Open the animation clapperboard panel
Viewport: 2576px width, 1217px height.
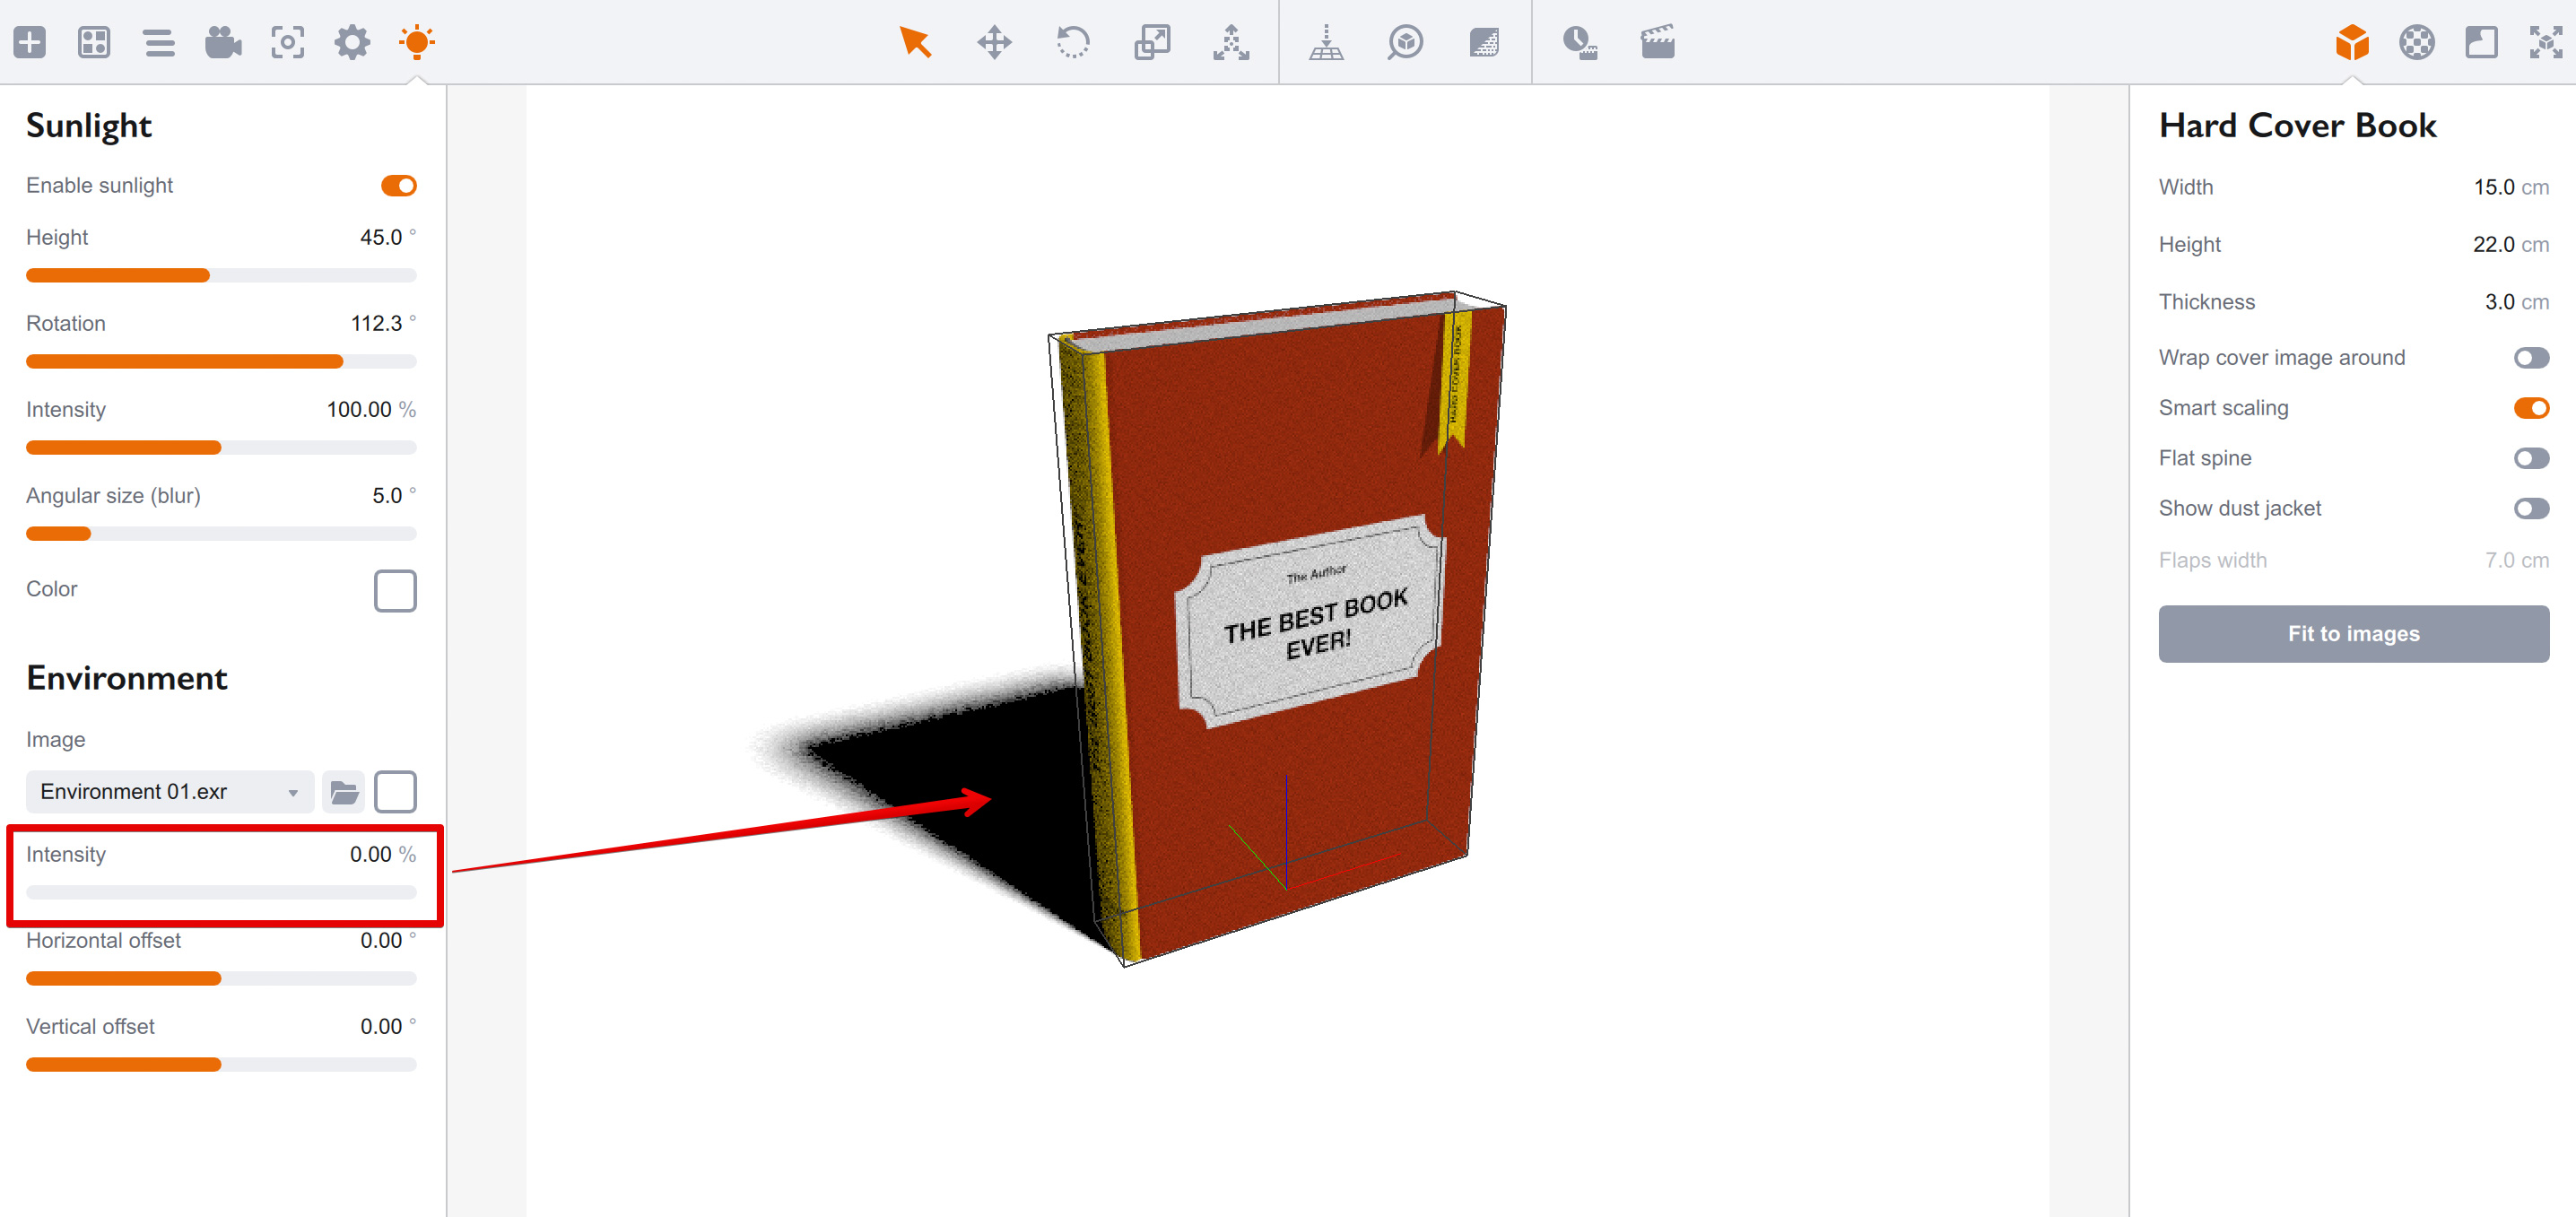(1657, 43)
